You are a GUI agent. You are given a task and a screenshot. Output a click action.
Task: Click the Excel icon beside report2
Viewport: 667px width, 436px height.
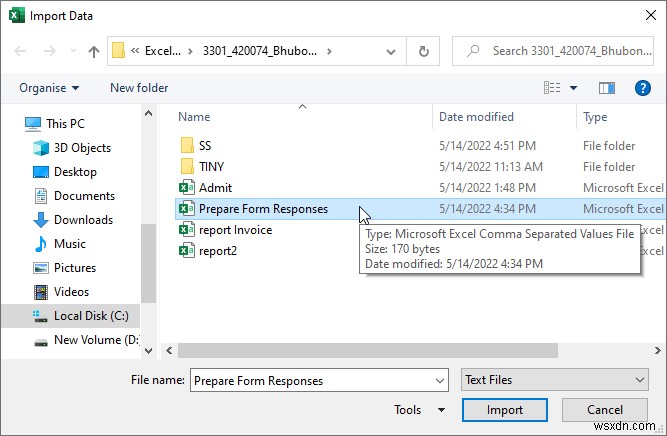(x=187, y=251)
